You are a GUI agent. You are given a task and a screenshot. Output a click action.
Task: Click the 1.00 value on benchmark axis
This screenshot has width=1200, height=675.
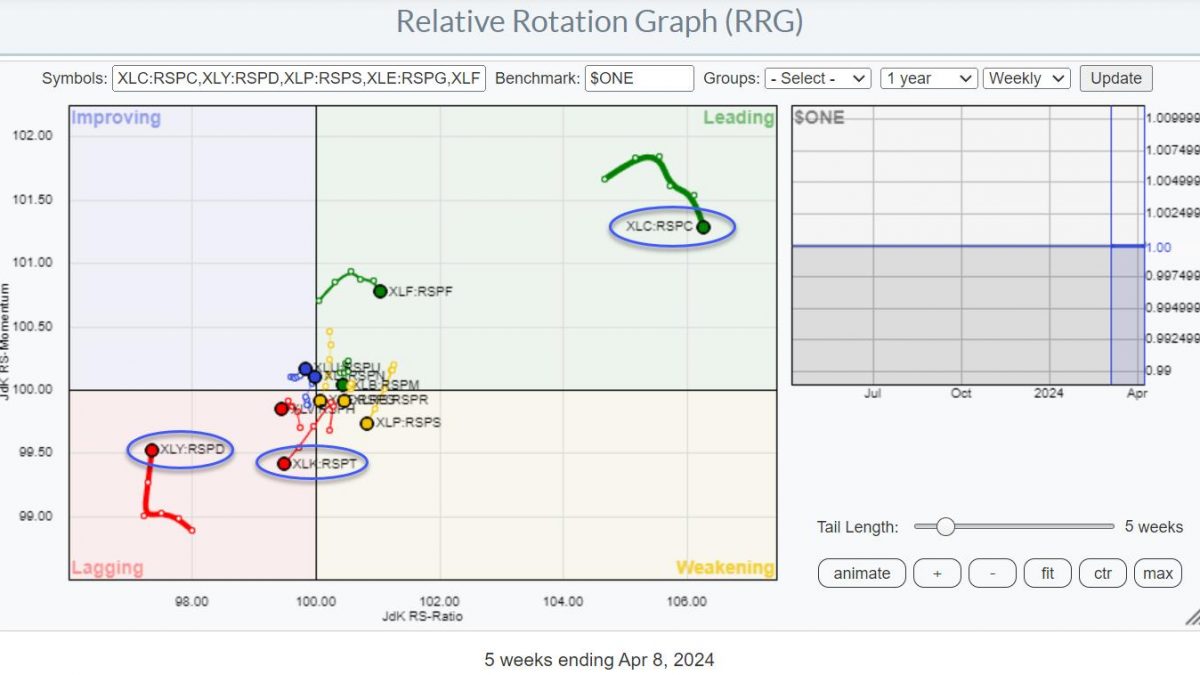(1157, 246)
